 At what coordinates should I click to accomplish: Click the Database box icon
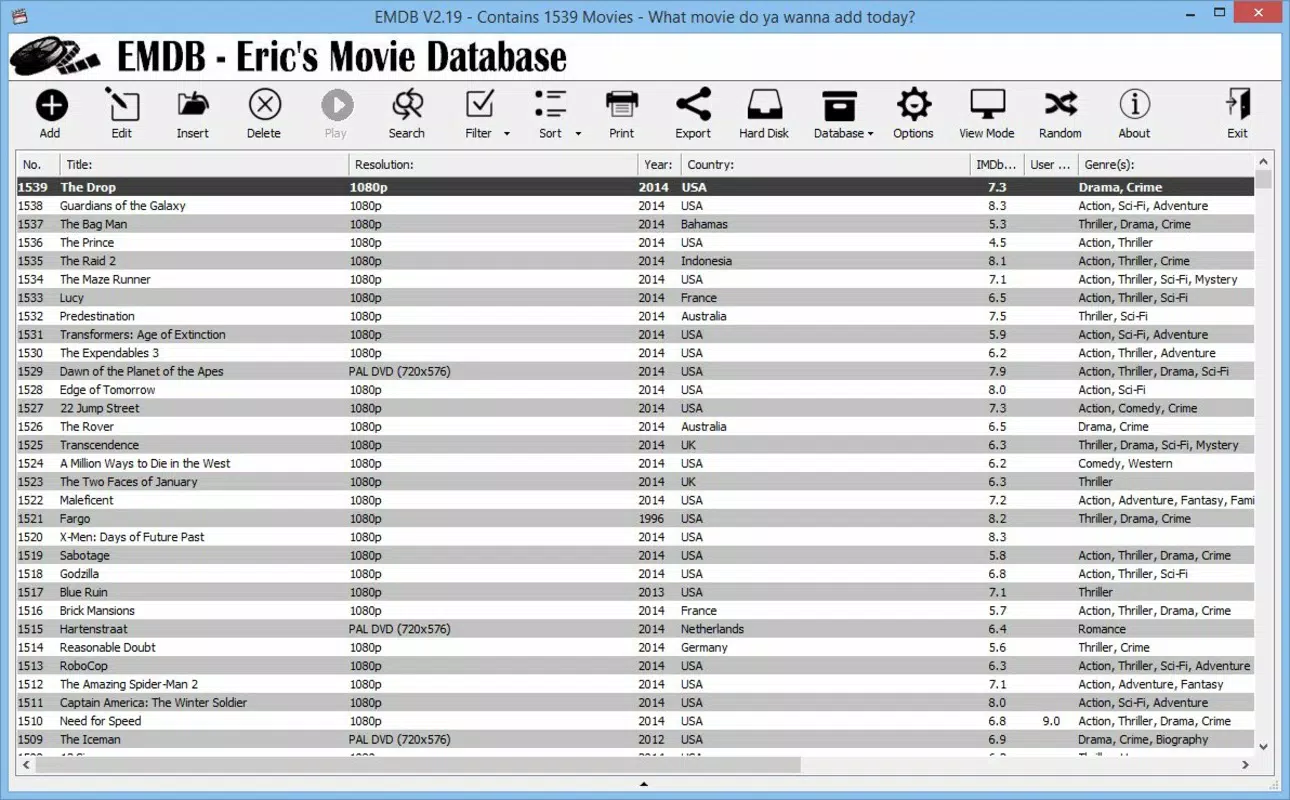[x=839, y=105]
